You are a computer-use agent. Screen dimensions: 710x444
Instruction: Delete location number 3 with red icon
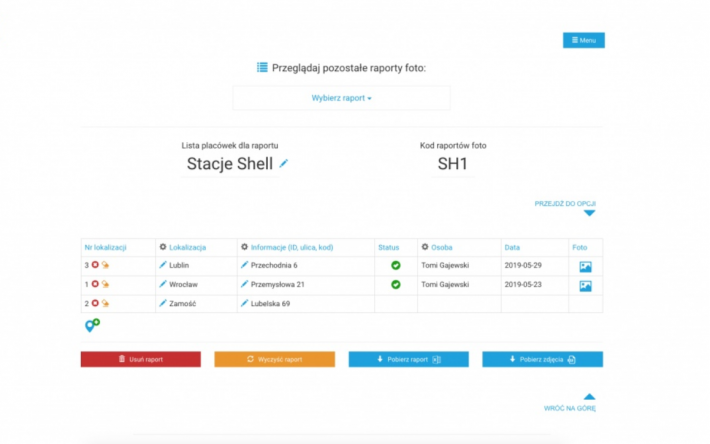pyautogui.click(x=95, y=265)
